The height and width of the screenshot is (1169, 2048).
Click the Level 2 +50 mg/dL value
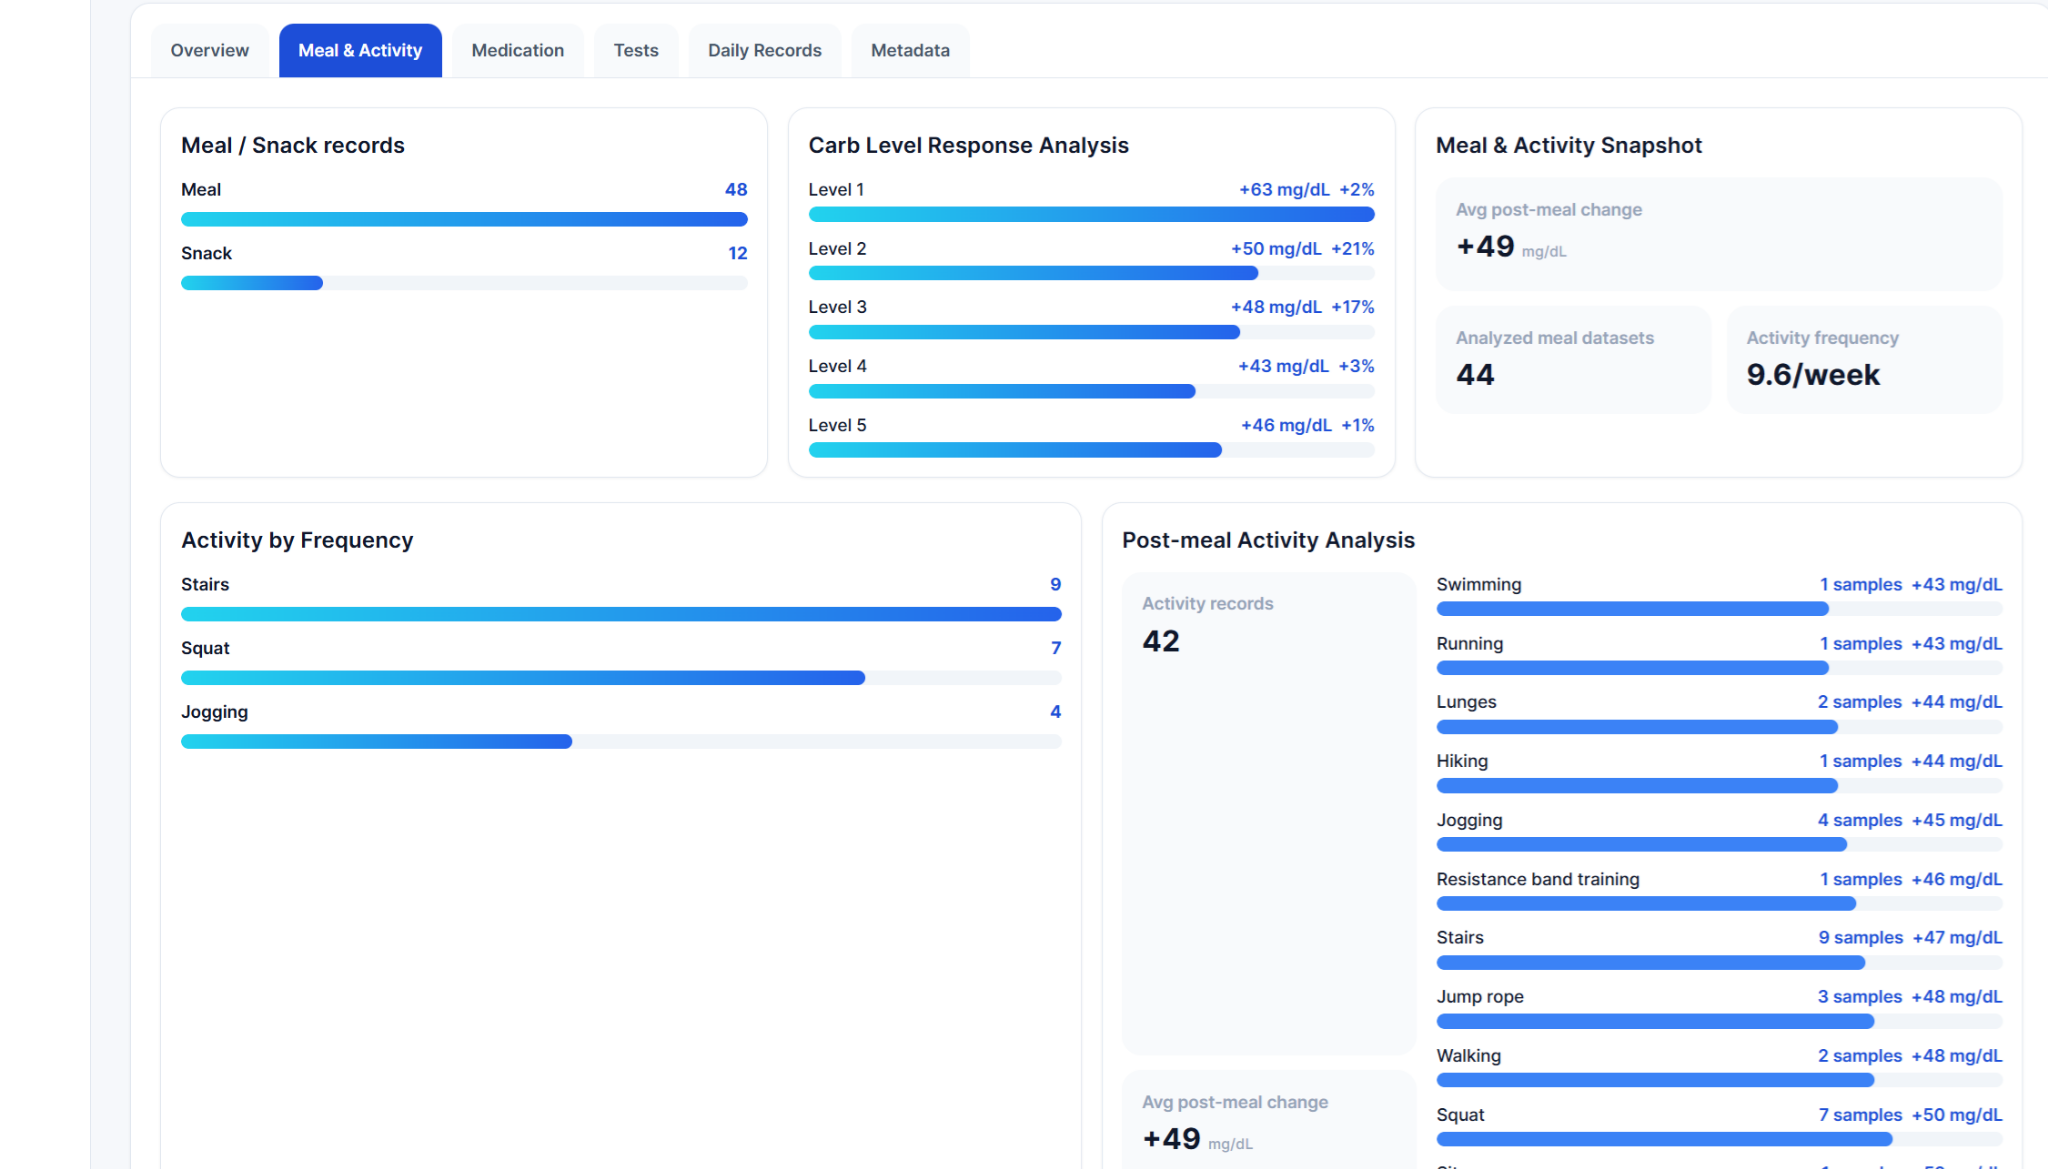[x=1276, y=248]
